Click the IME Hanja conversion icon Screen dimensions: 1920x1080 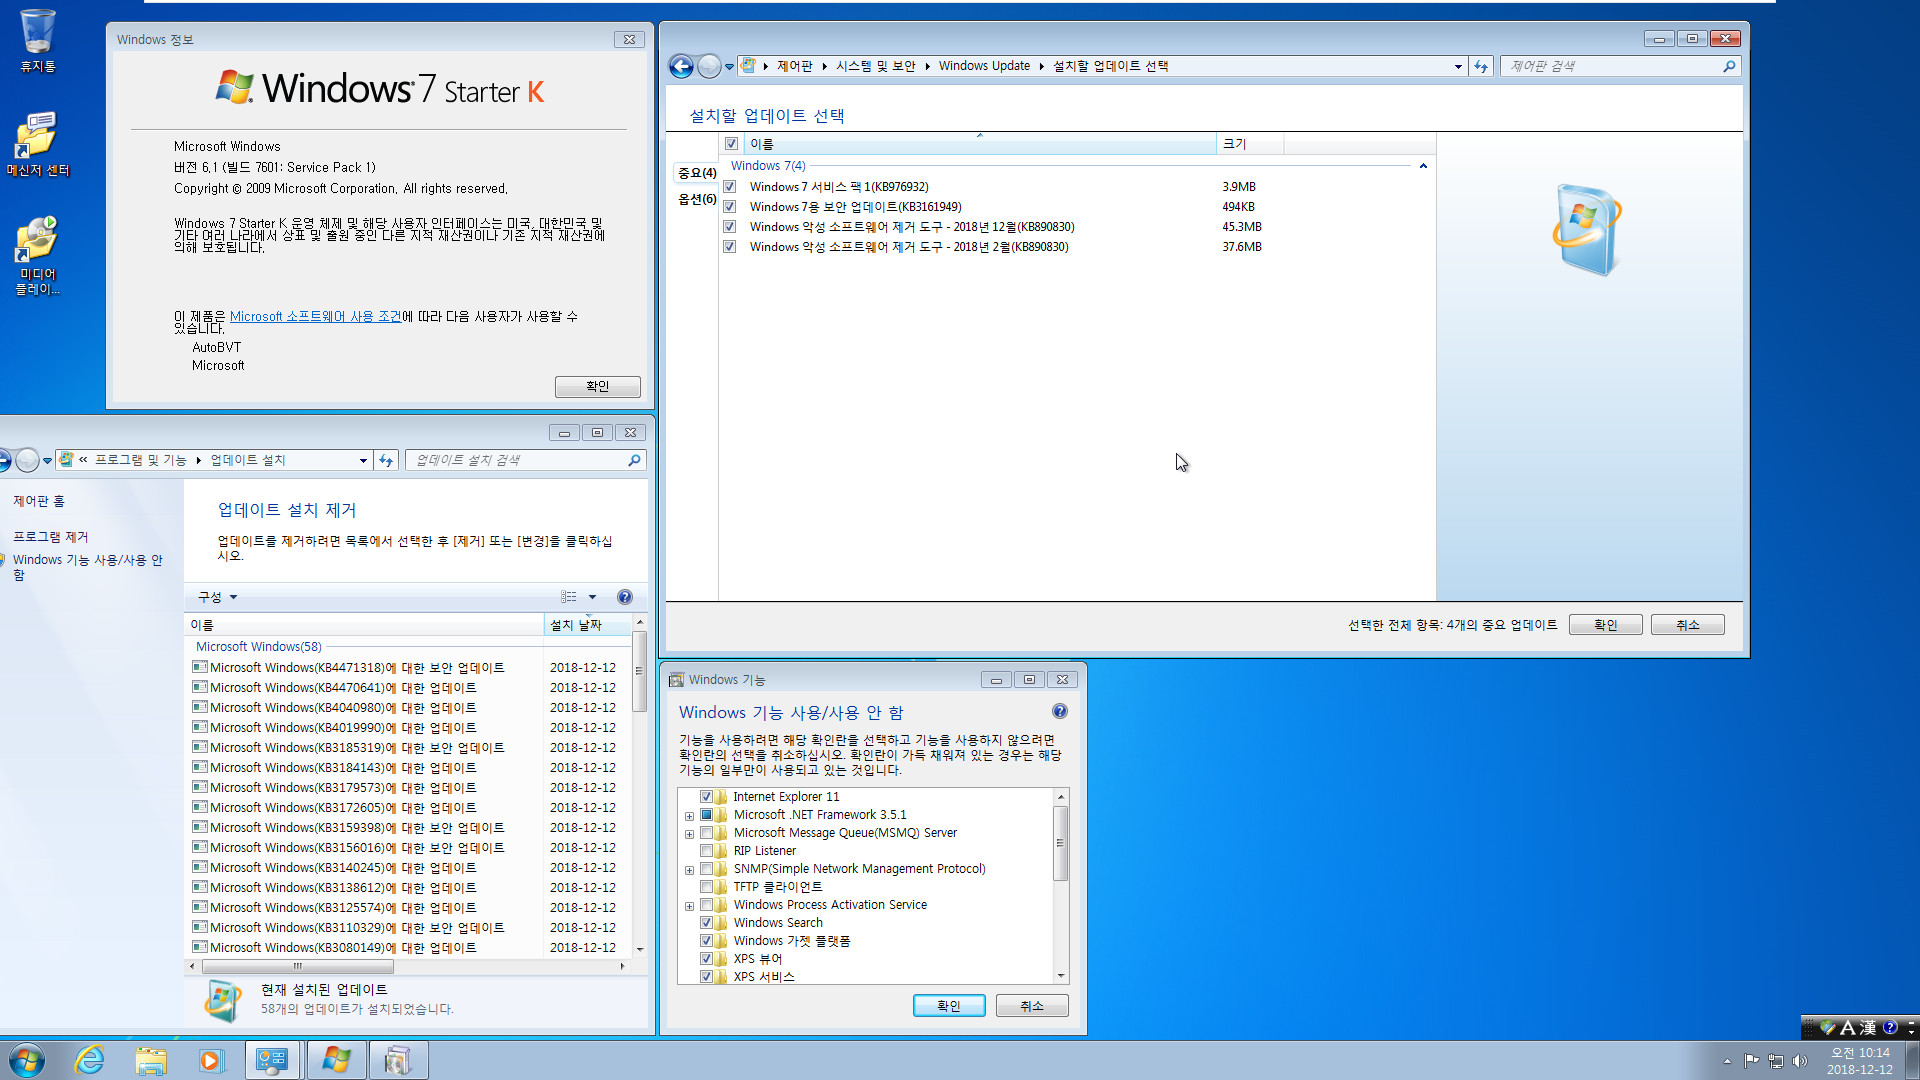tap(1867, 1027)
